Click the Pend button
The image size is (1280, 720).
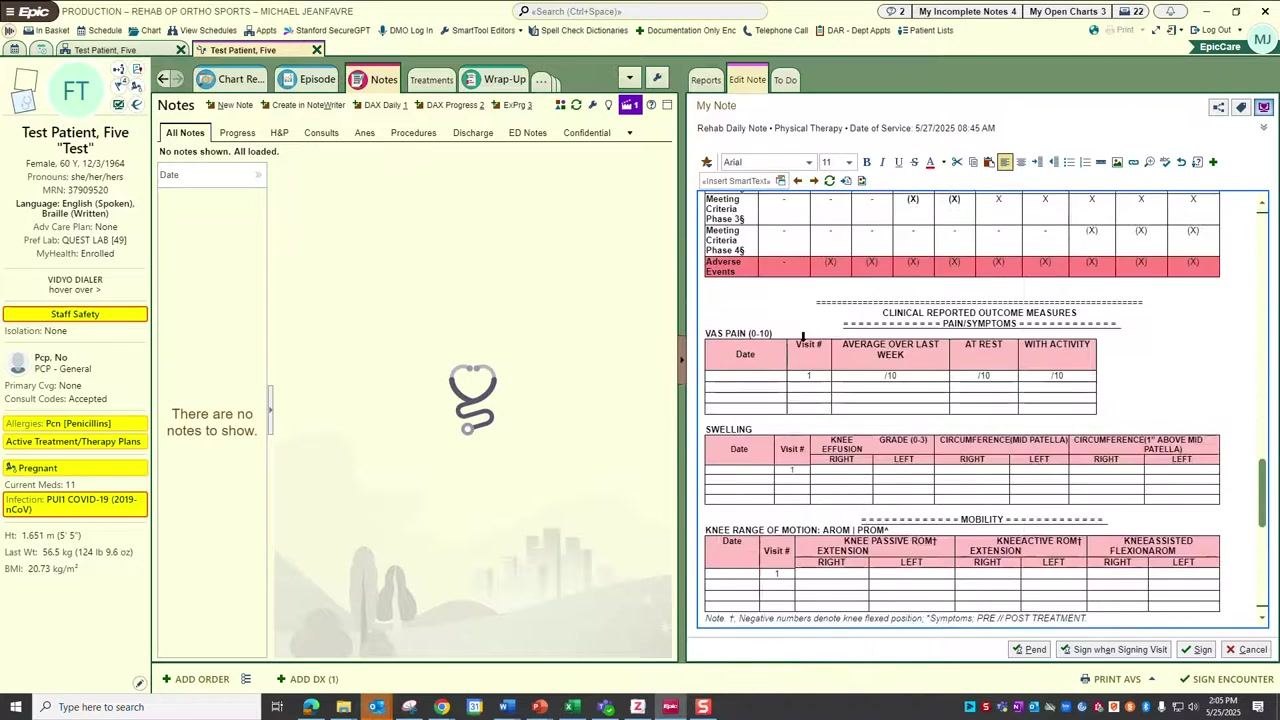[1029, 650]
